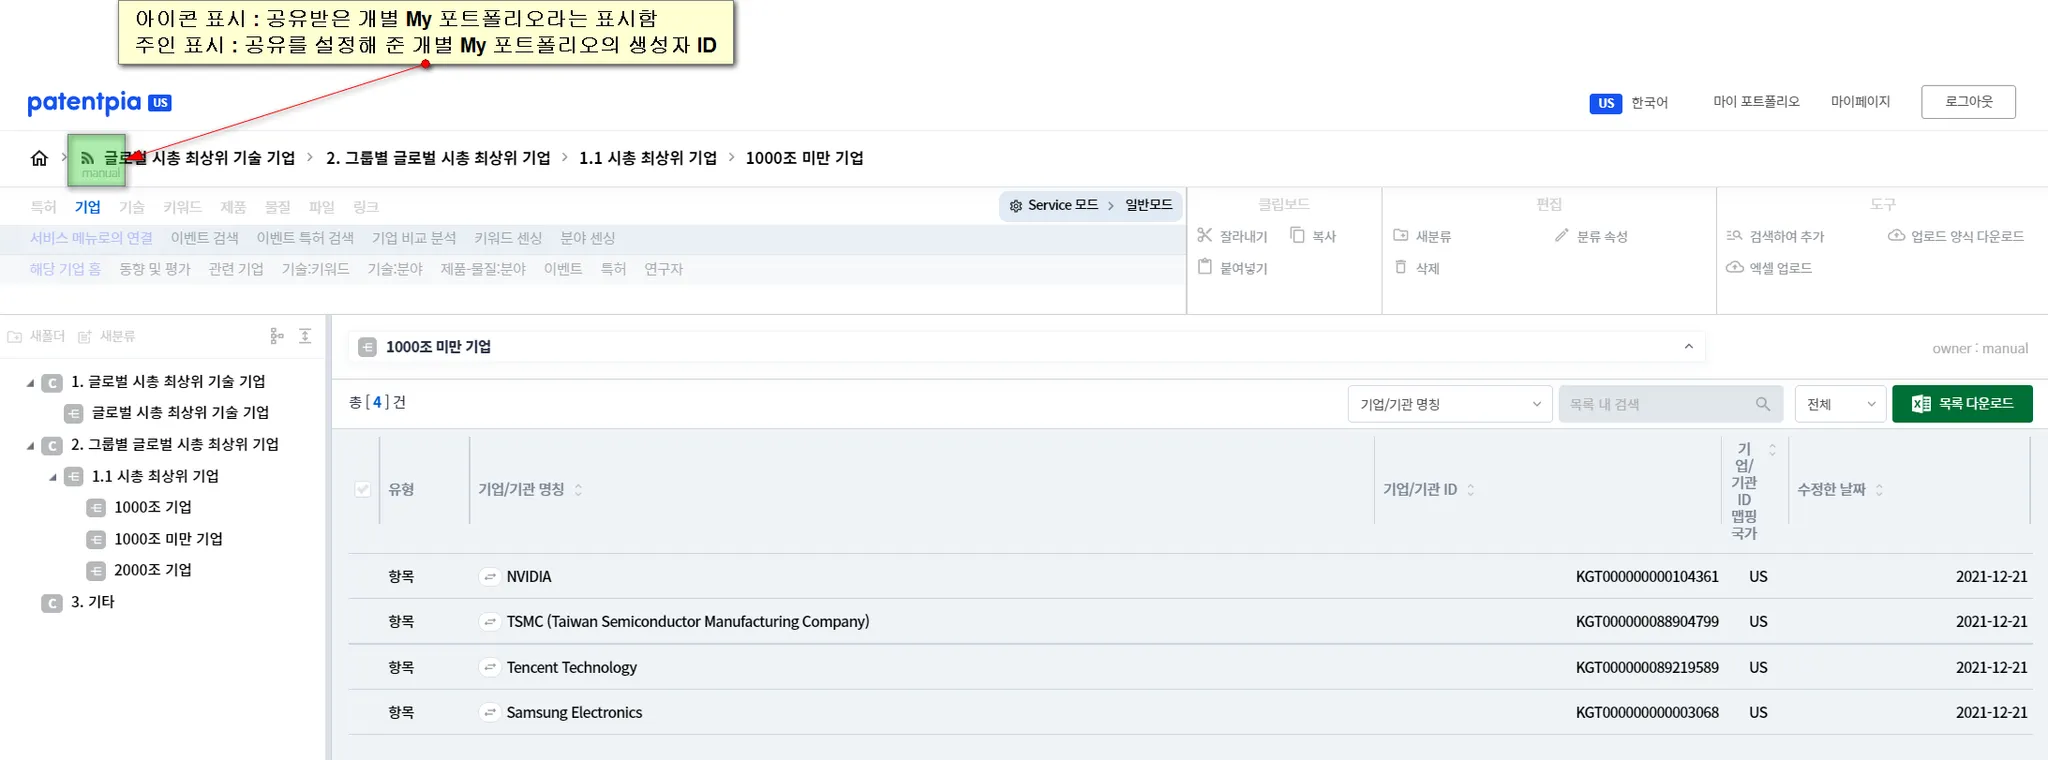Image resolution: width=2048 pixels, height=760 pixels.
Task: Click the link icon beside Tencent Technology
Action: [x=489, y=667]
